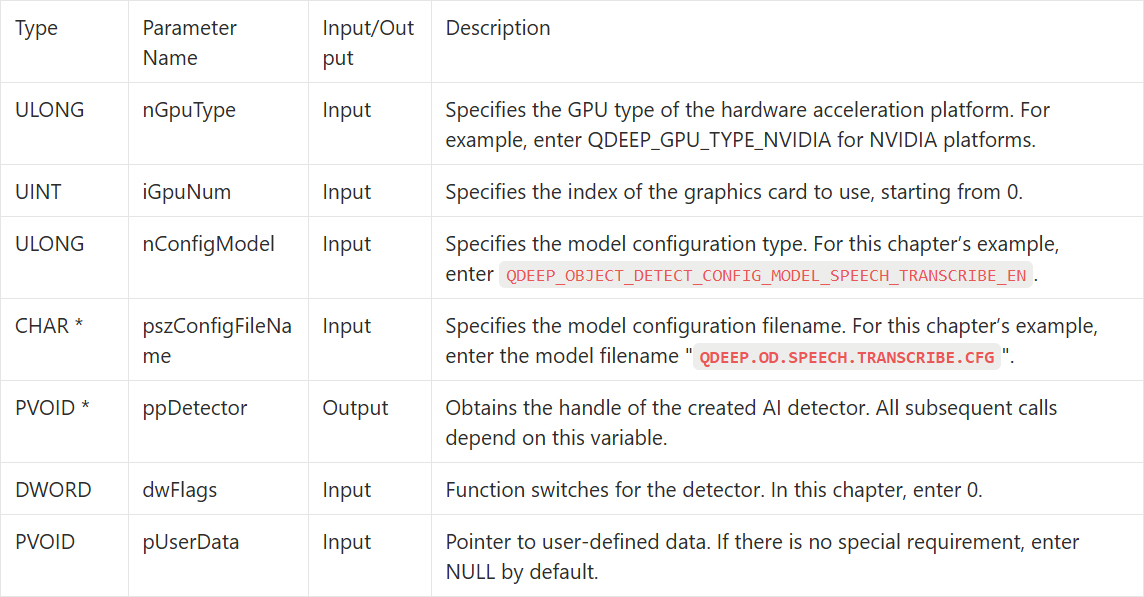Click the nConfigModel parameter name
1144x597 pixels.
209,244
